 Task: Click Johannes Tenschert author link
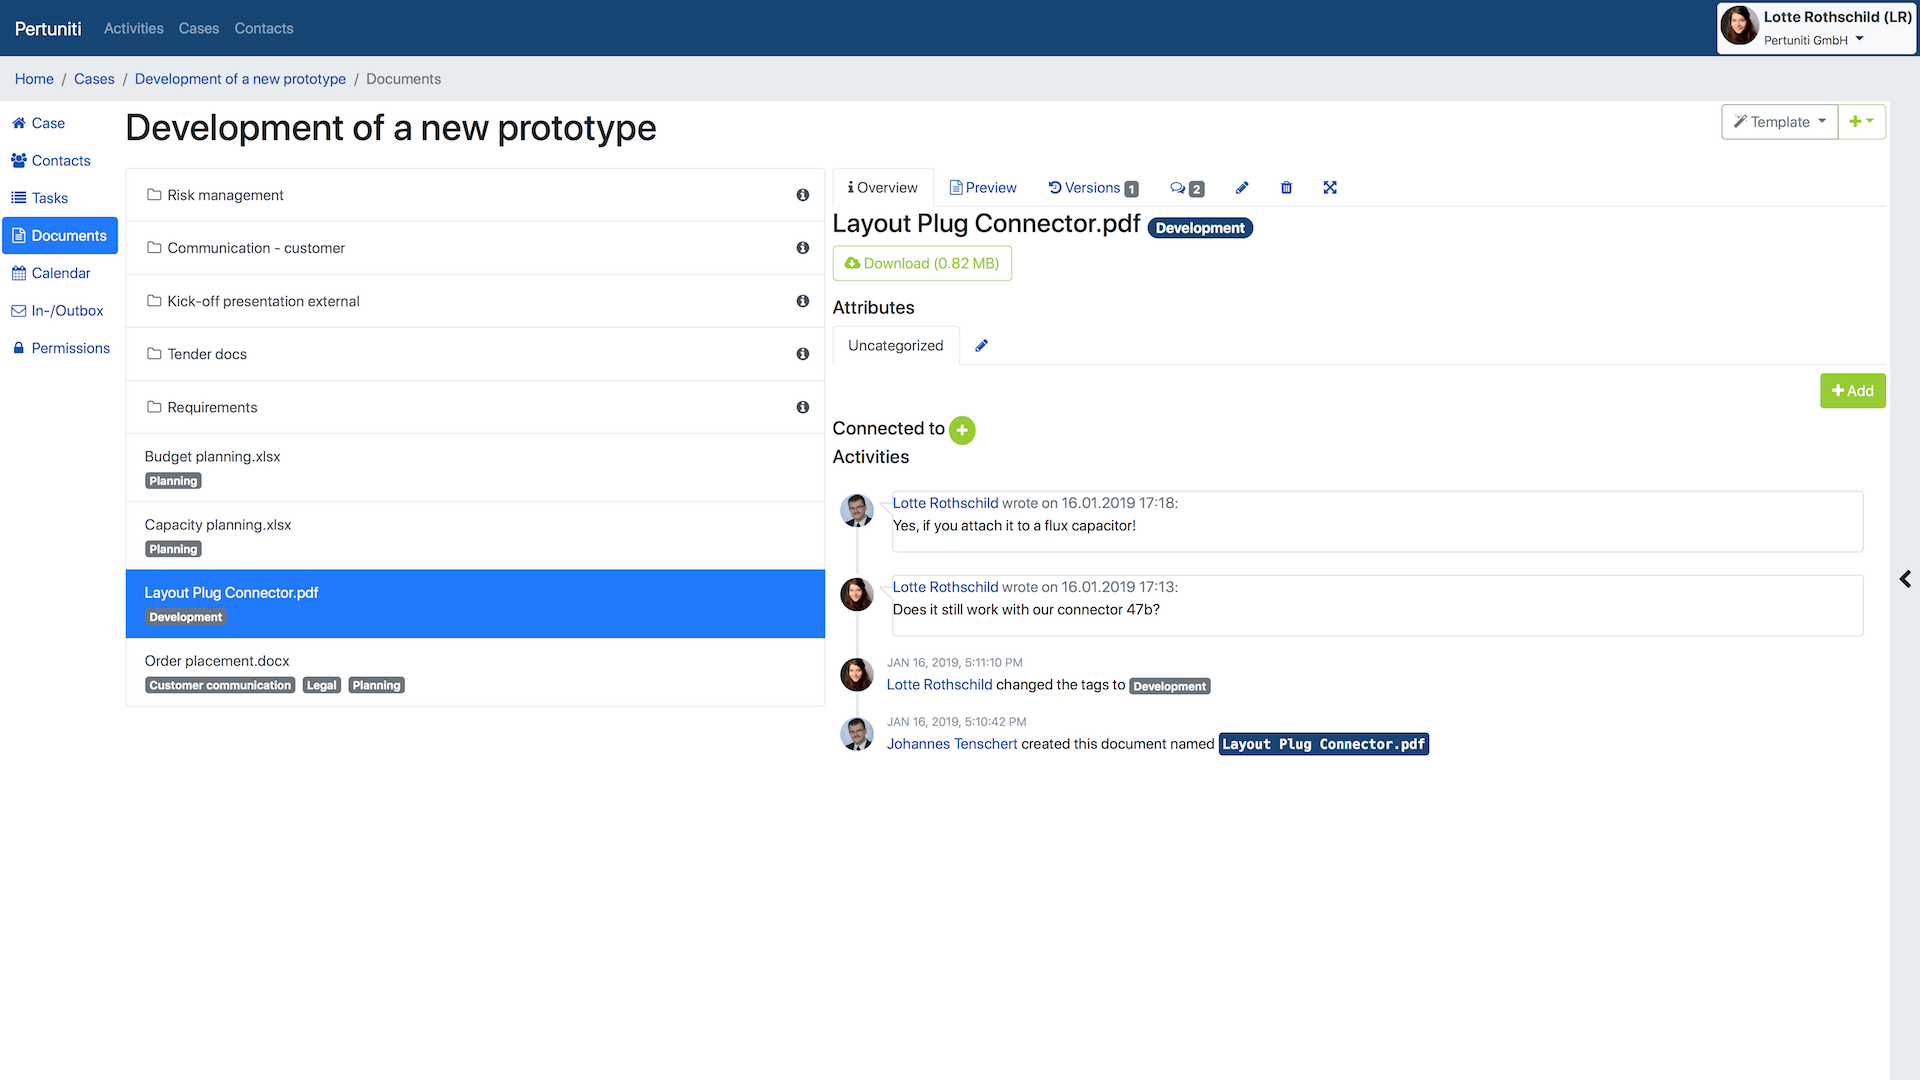(952, 744)
